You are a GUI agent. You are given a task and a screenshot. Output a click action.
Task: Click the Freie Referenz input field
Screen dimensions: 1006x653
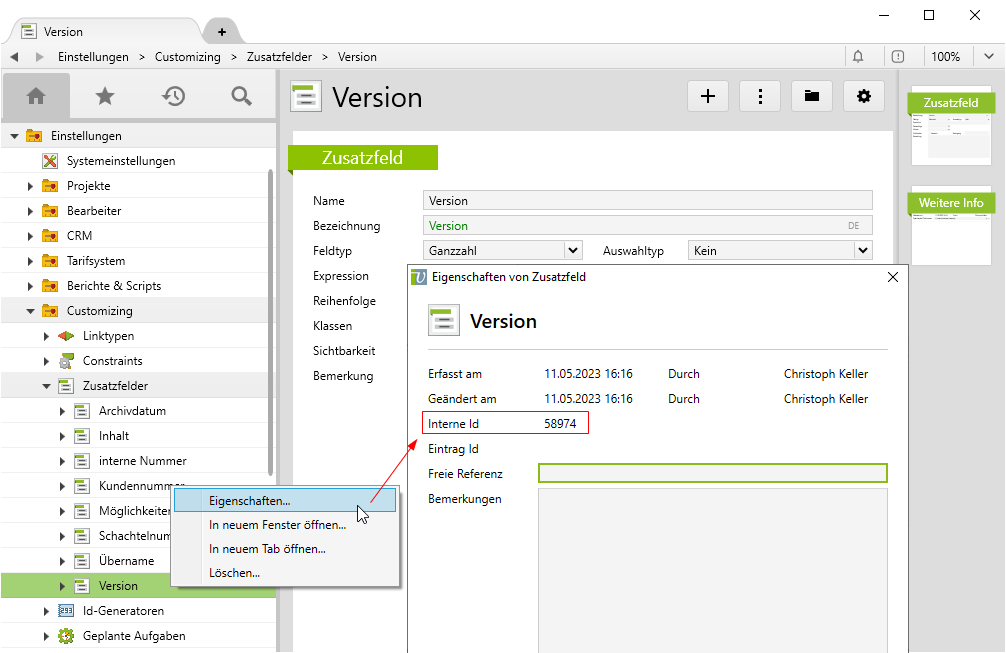[x=712, y=474]
